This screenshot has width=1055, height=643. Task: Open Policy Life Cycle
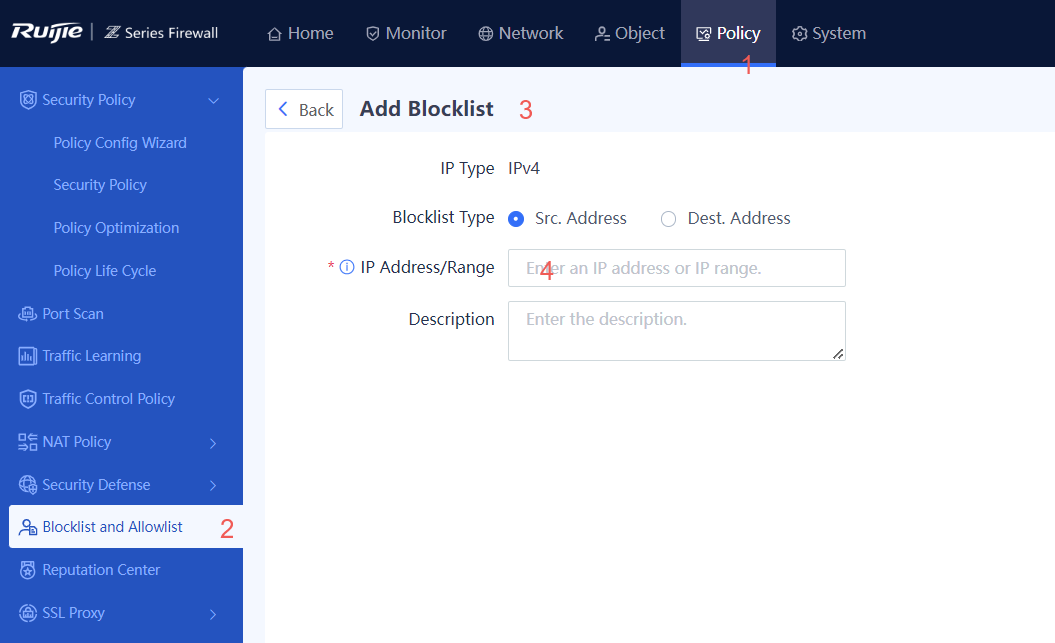click(104, 270)
